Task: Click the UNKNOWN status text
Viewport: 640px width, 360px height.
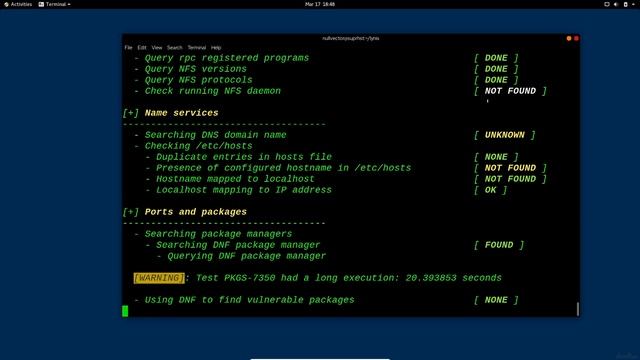Action: coord(504,135)
